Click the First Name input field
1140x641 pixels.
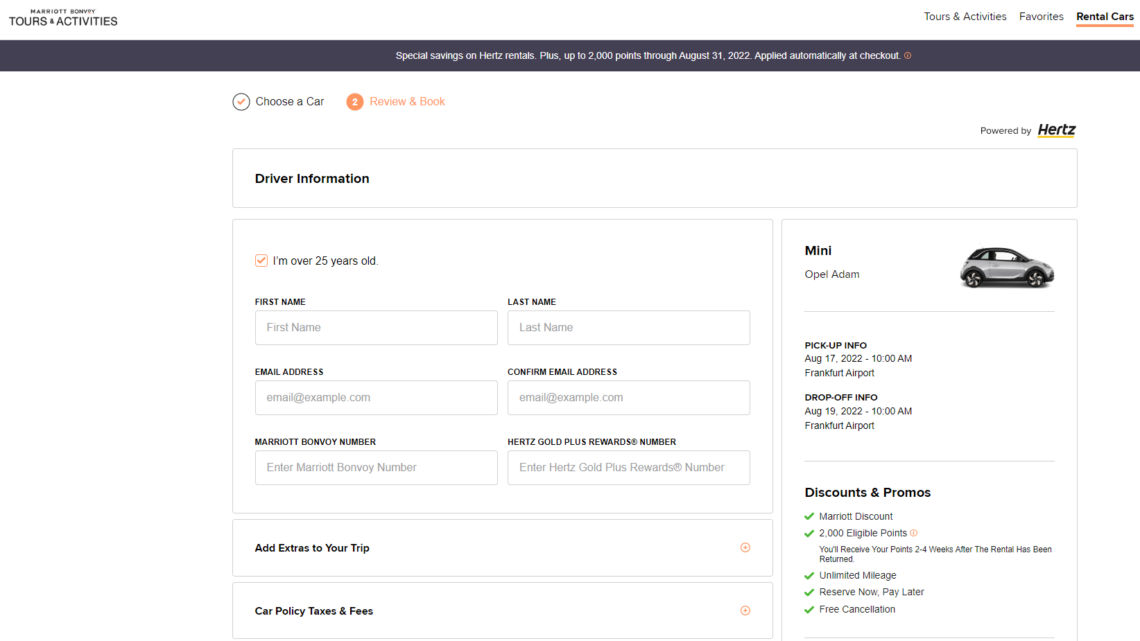(x=376, y=328)
